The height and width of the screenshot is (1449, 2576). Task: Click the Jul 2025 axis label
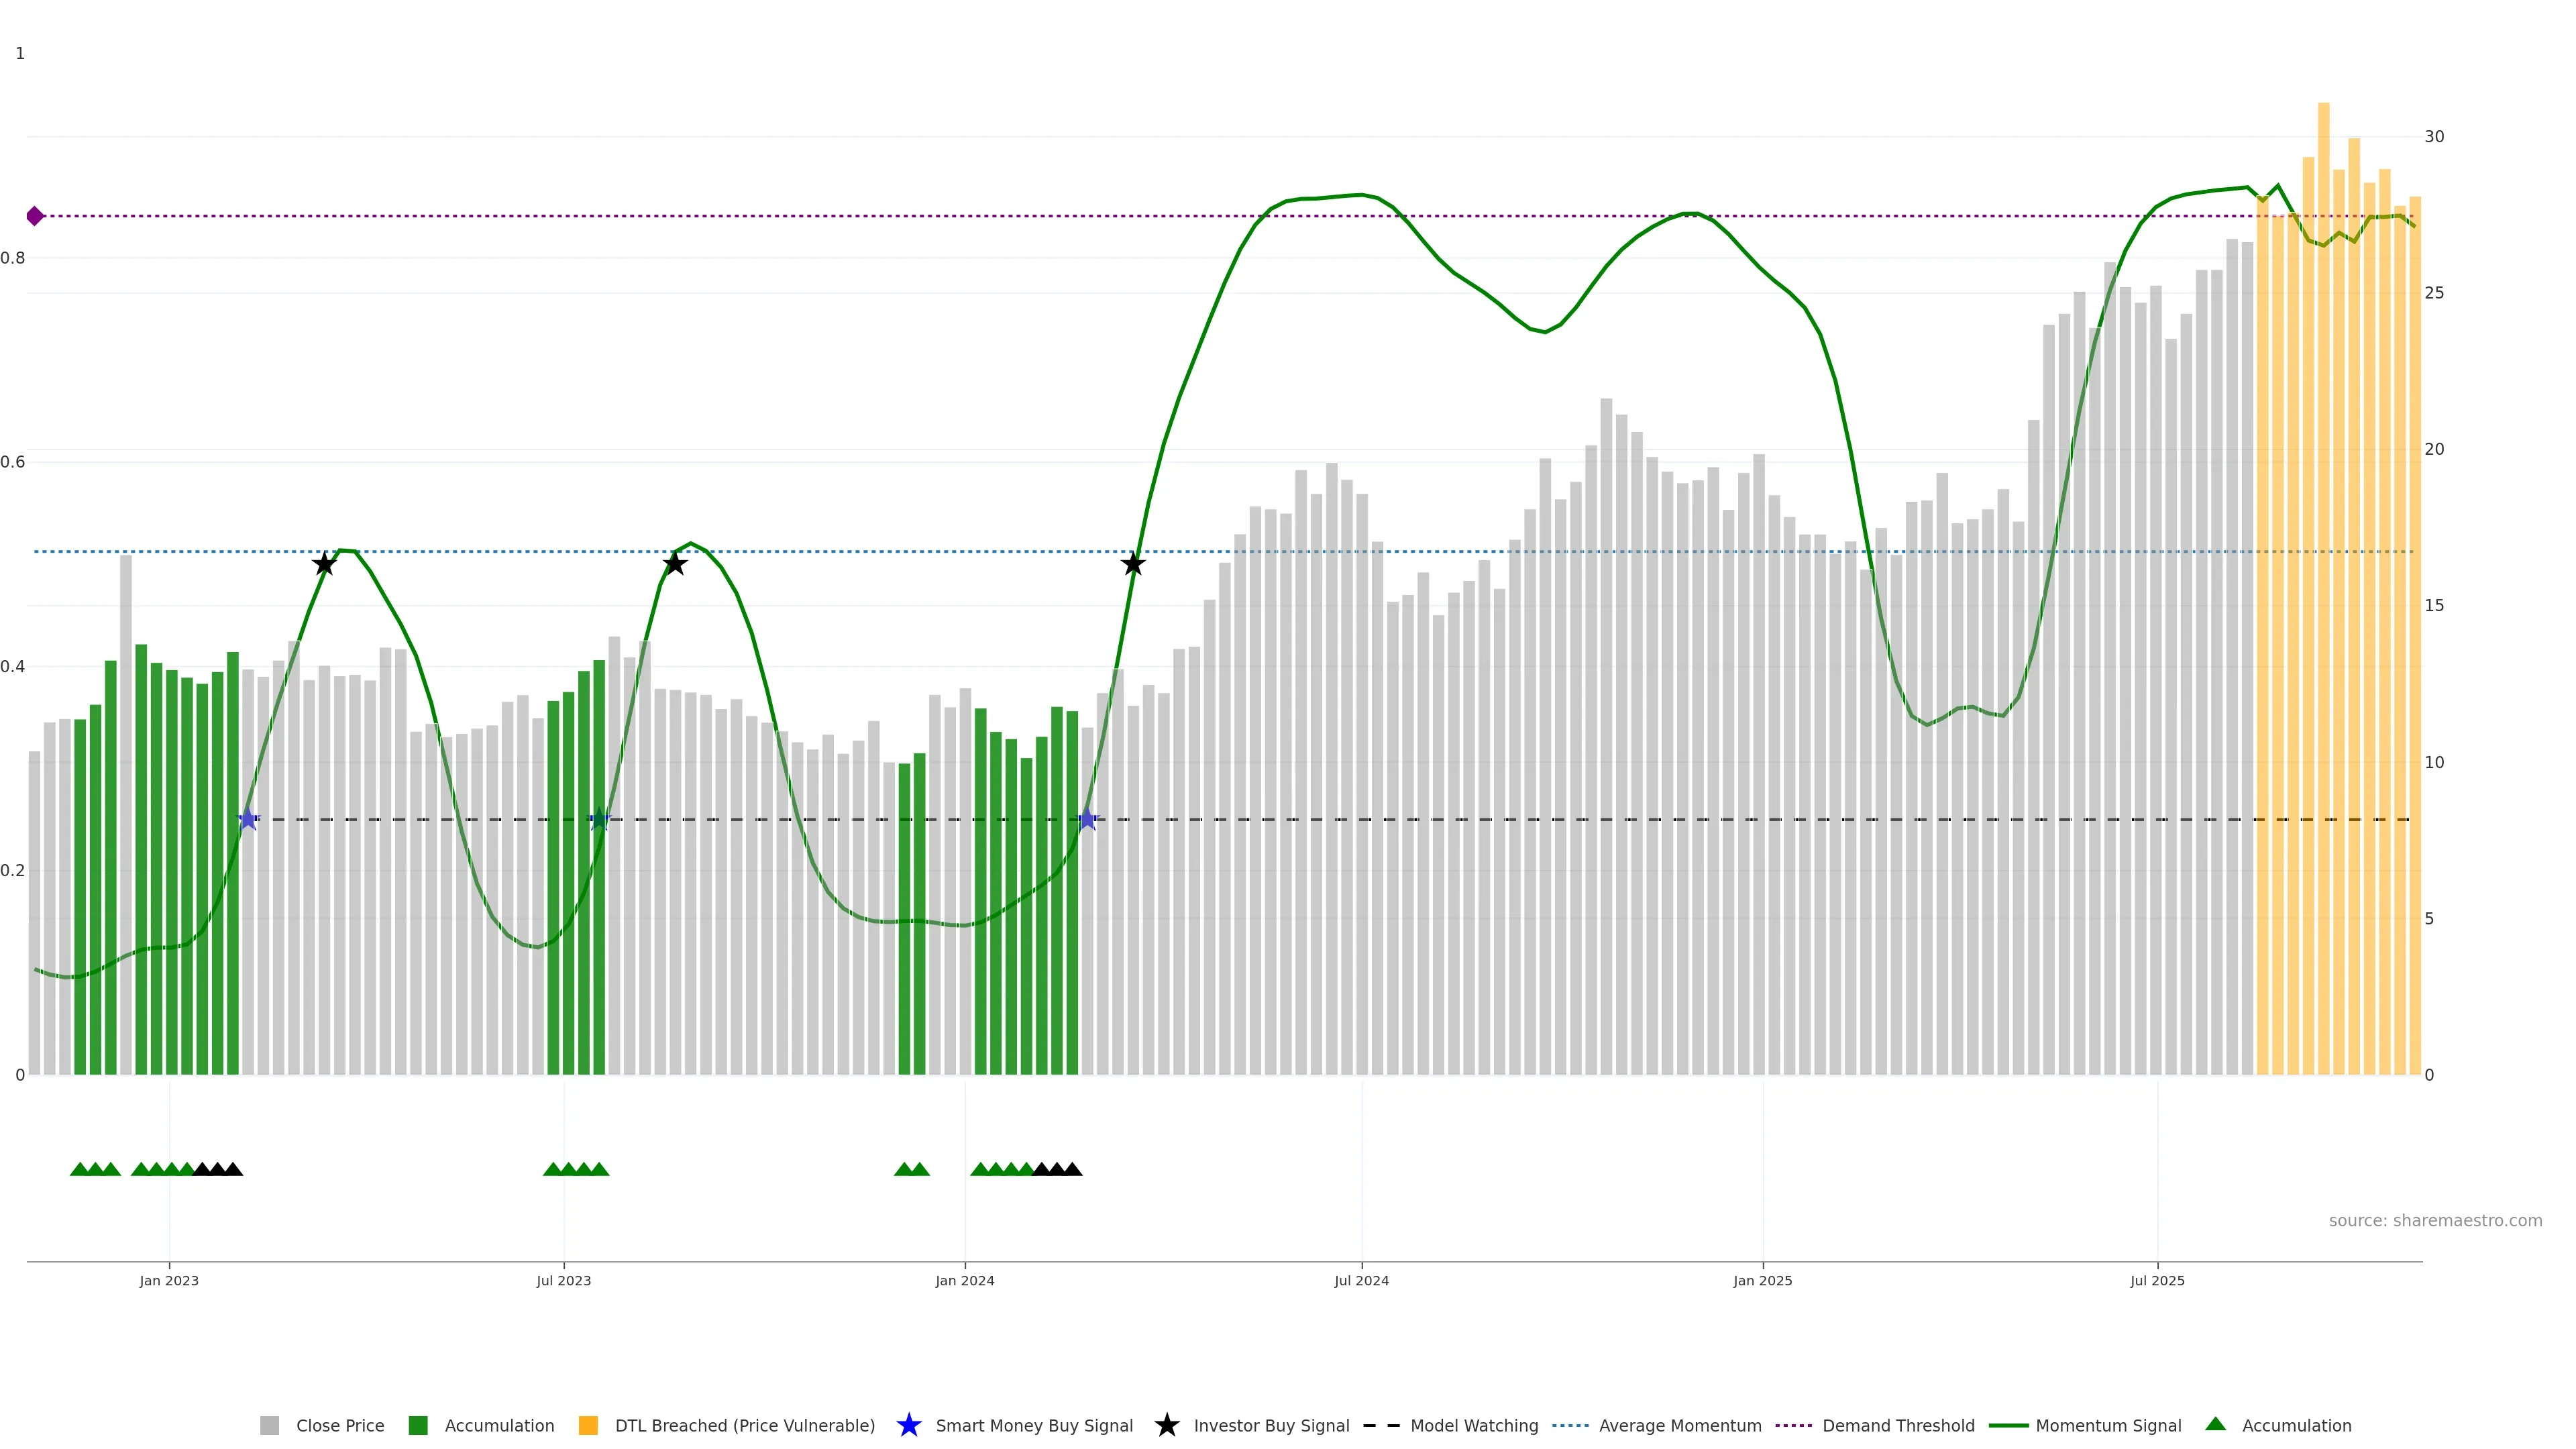[x=2157, y=1280]
